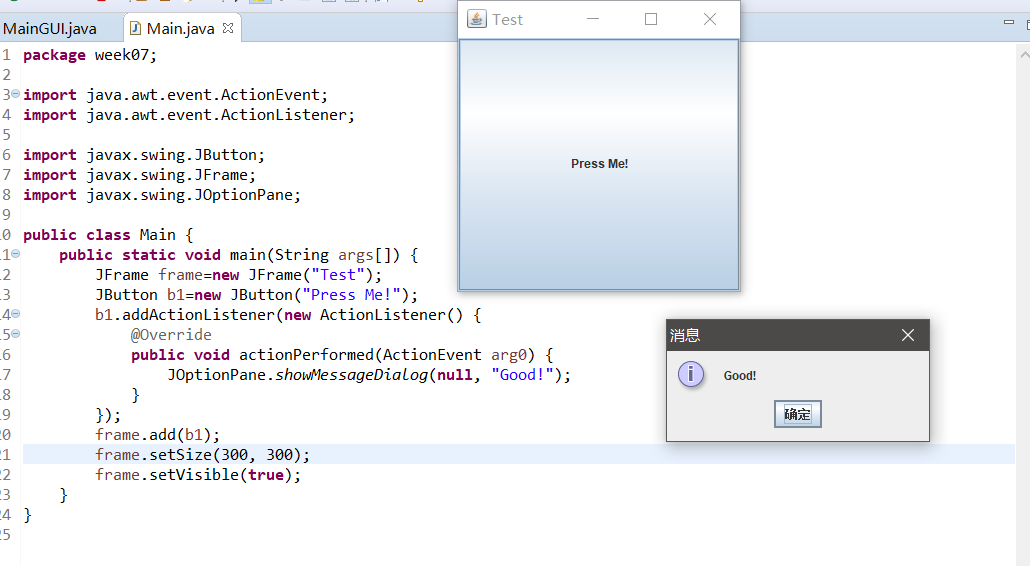Viewport: 1030px width, 566px height.
Task: Click the Press Me! button in Test window
Action: [x=599, y=164]
